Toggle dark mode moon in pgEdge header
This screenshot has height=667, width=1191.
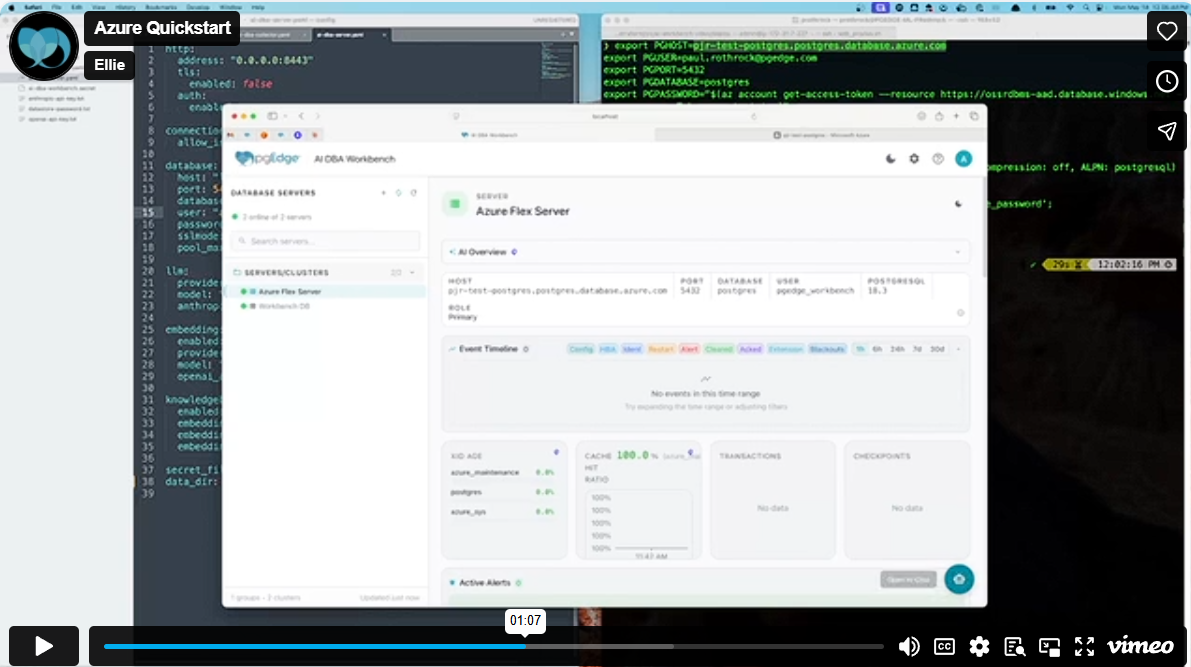891,159
